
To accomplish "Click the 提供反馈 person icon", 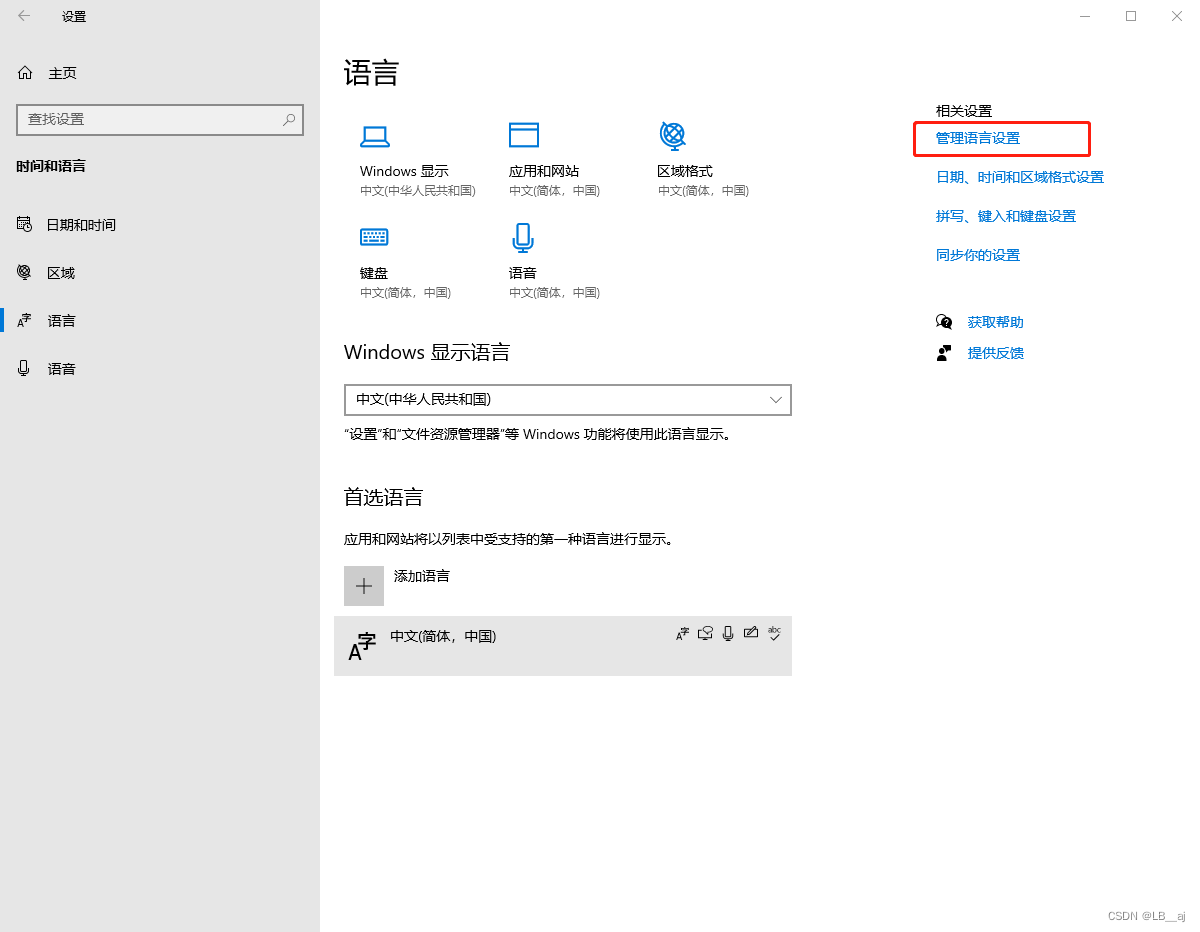I will point(944,353).
